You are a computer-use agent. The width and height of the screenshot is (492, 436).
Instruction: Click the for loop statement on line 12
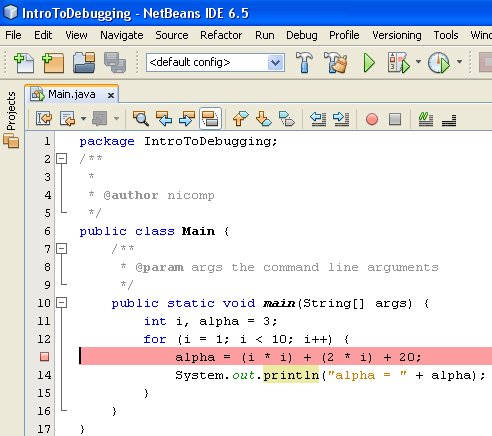(246, 339)
